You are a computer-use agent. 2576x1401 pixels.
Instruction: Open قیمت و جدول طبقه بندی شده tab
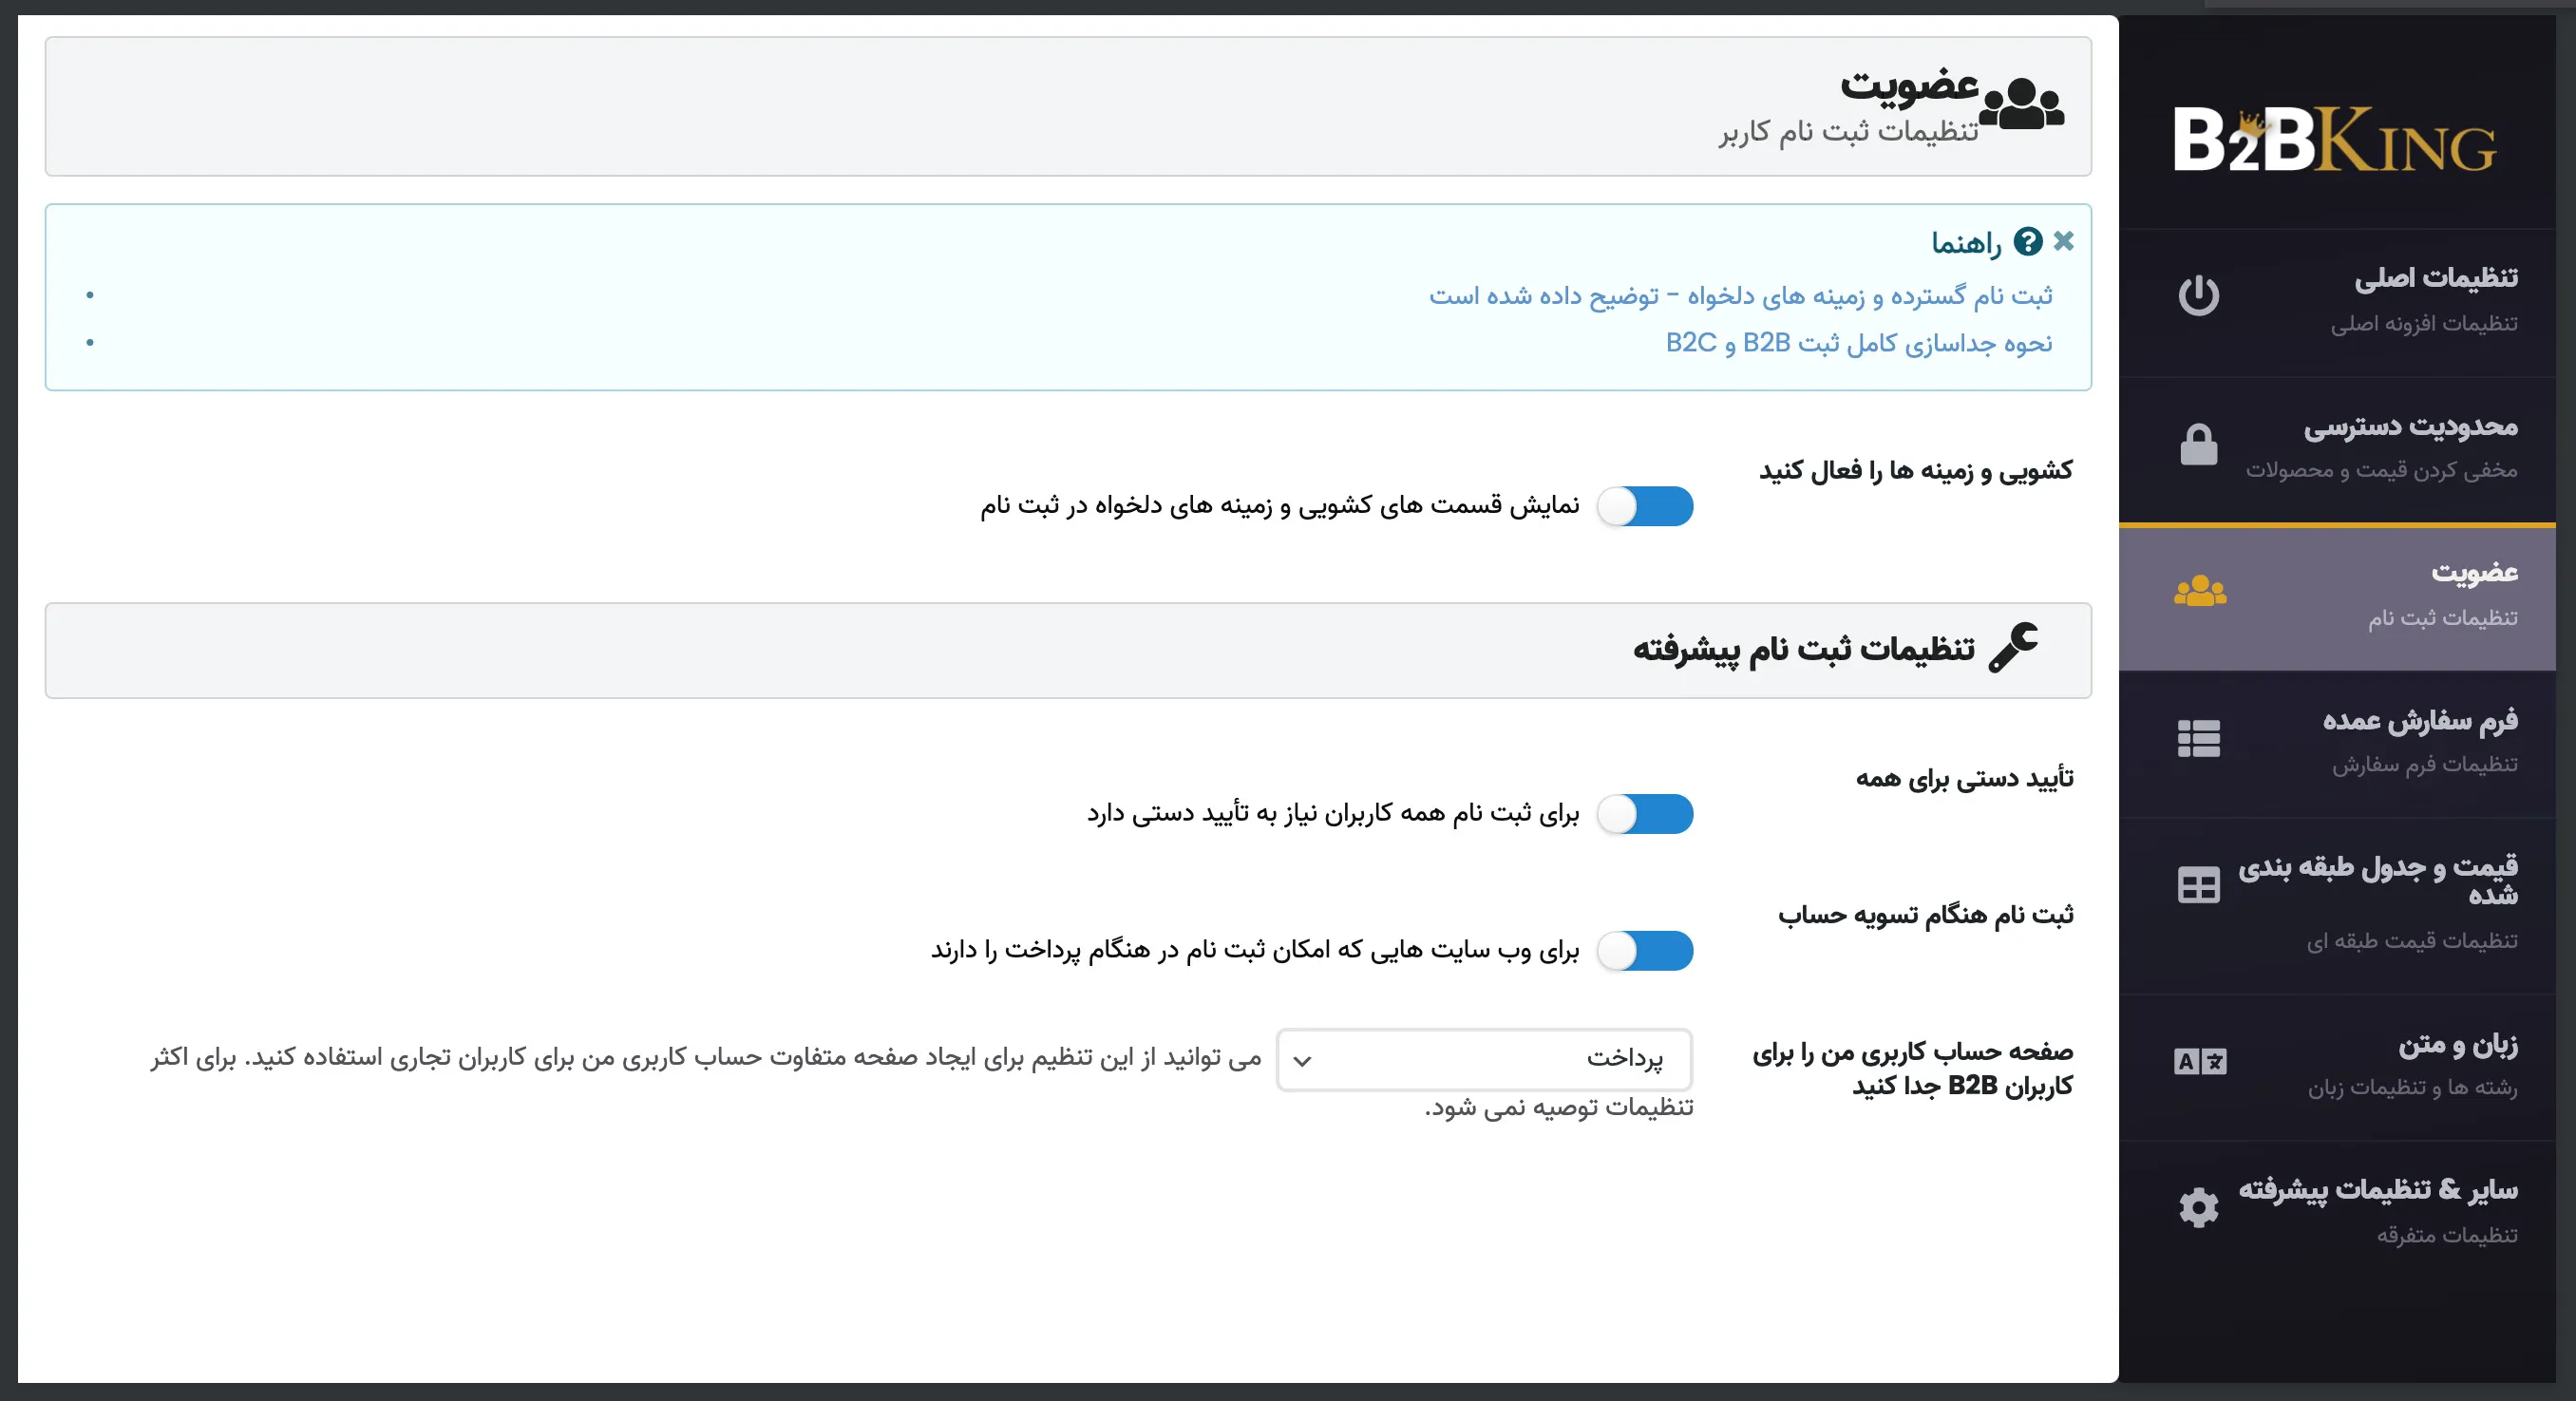pyautogui.click(x=2337, y=906)
